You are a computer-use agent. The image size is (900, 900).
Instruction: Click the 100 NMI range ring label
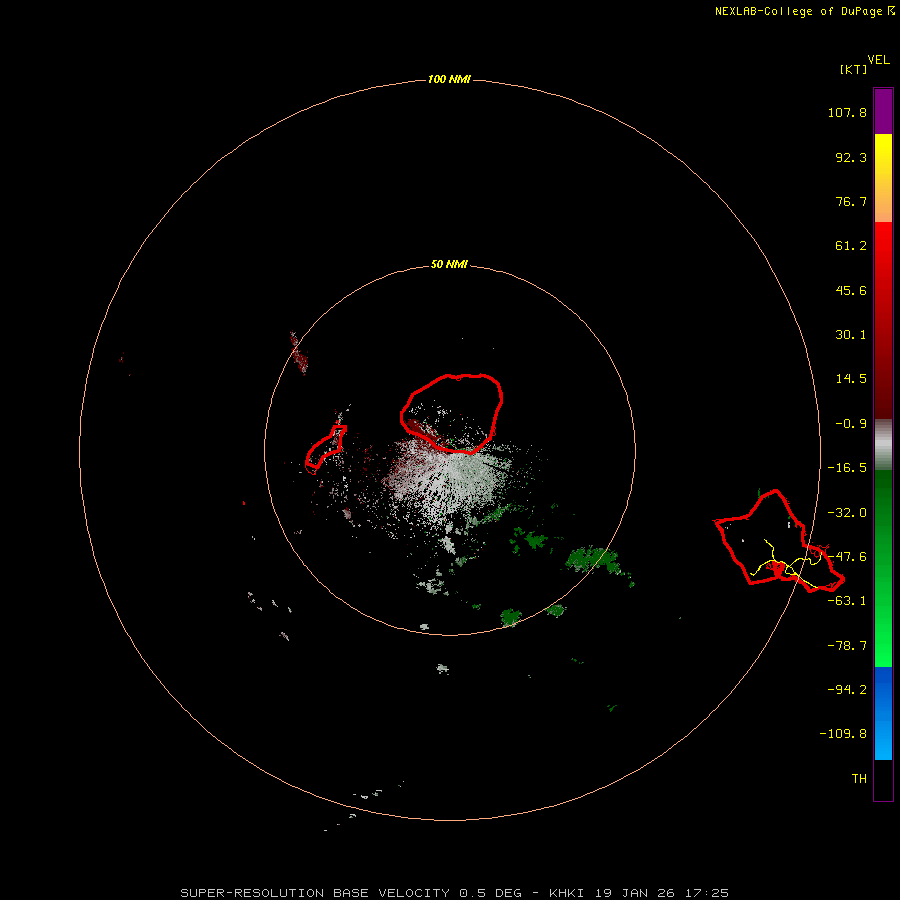pyautogui.click(x=449, y=79)
